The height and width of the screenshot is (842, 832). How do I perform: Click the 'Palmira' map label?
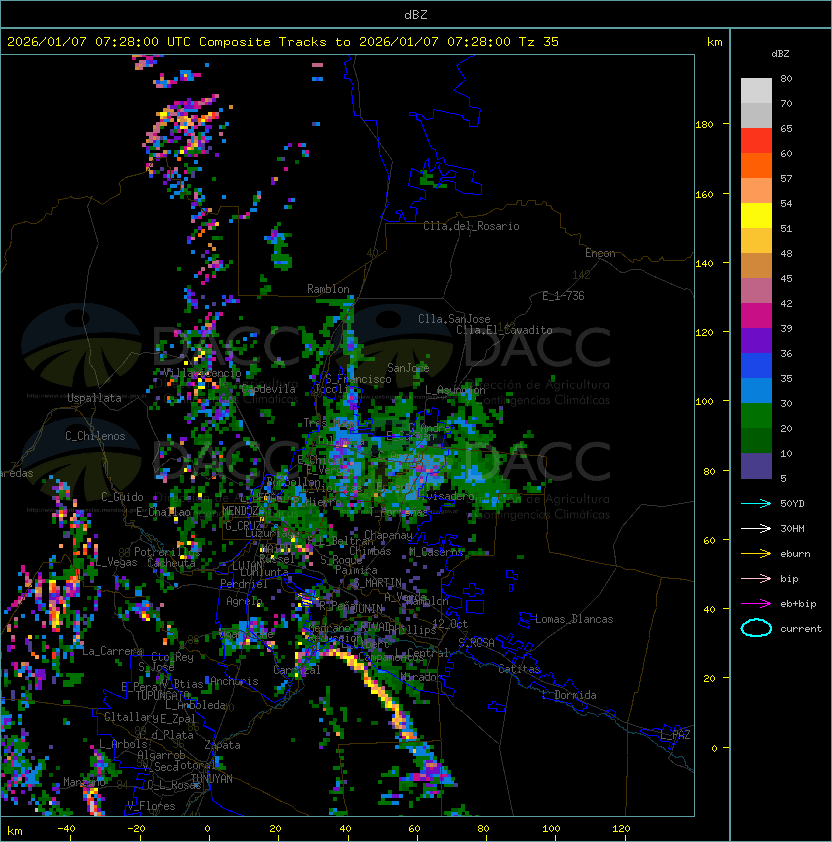pyautogui.click(x=356, y=570)
